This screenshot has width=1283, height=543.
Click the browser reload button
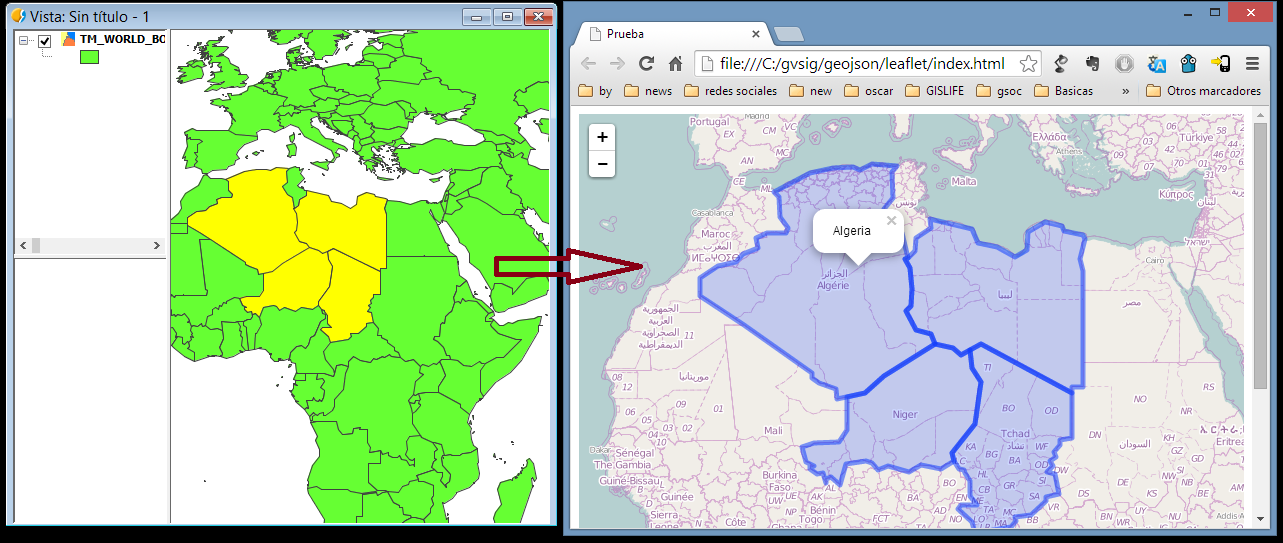(647, 64)
